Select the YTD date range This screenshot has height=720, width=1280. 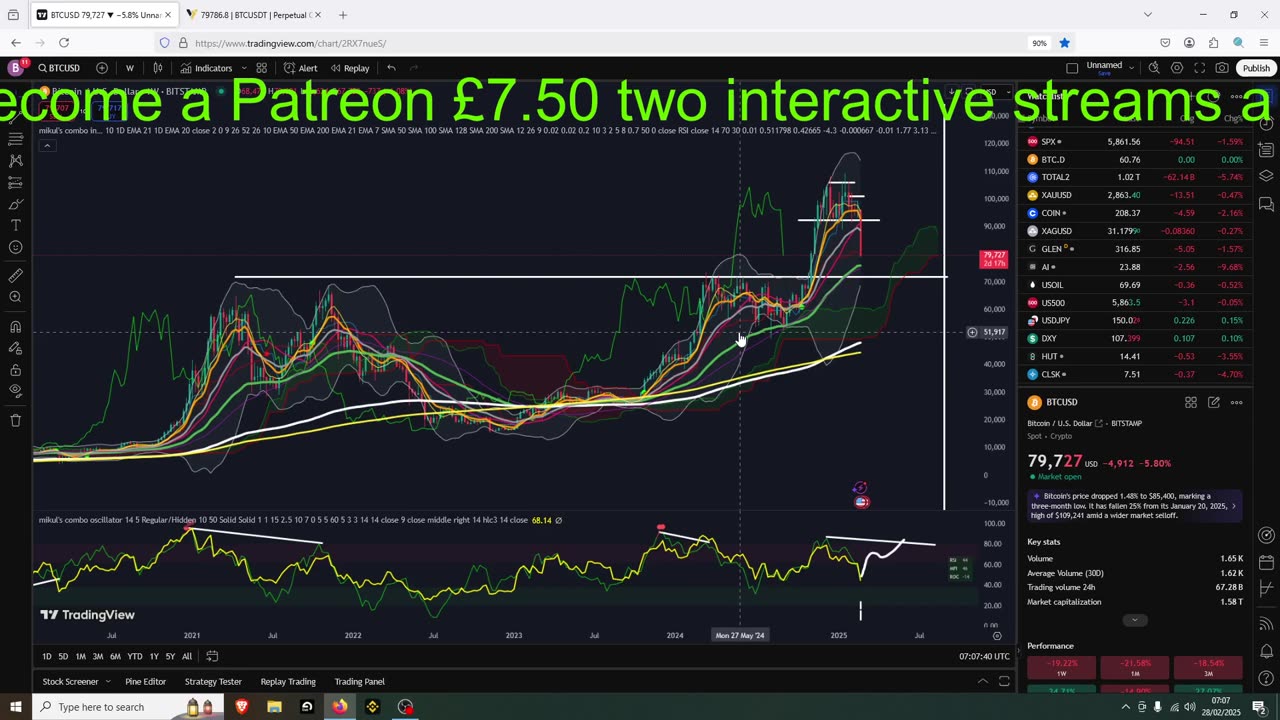(x=134, y=656)
